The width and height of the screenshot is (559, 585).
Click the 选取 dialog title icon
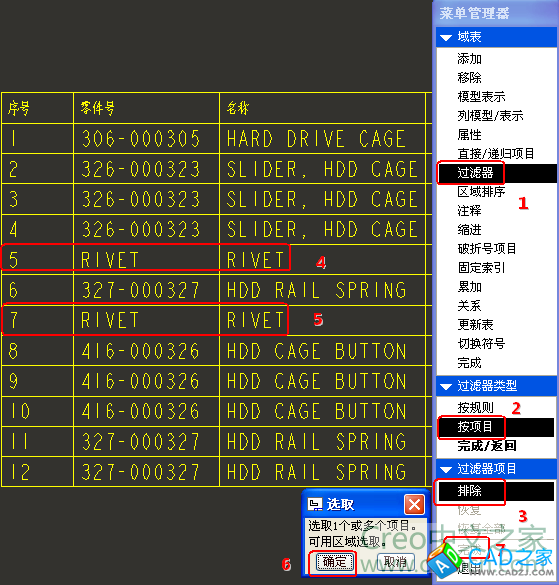tap(315, 504)
